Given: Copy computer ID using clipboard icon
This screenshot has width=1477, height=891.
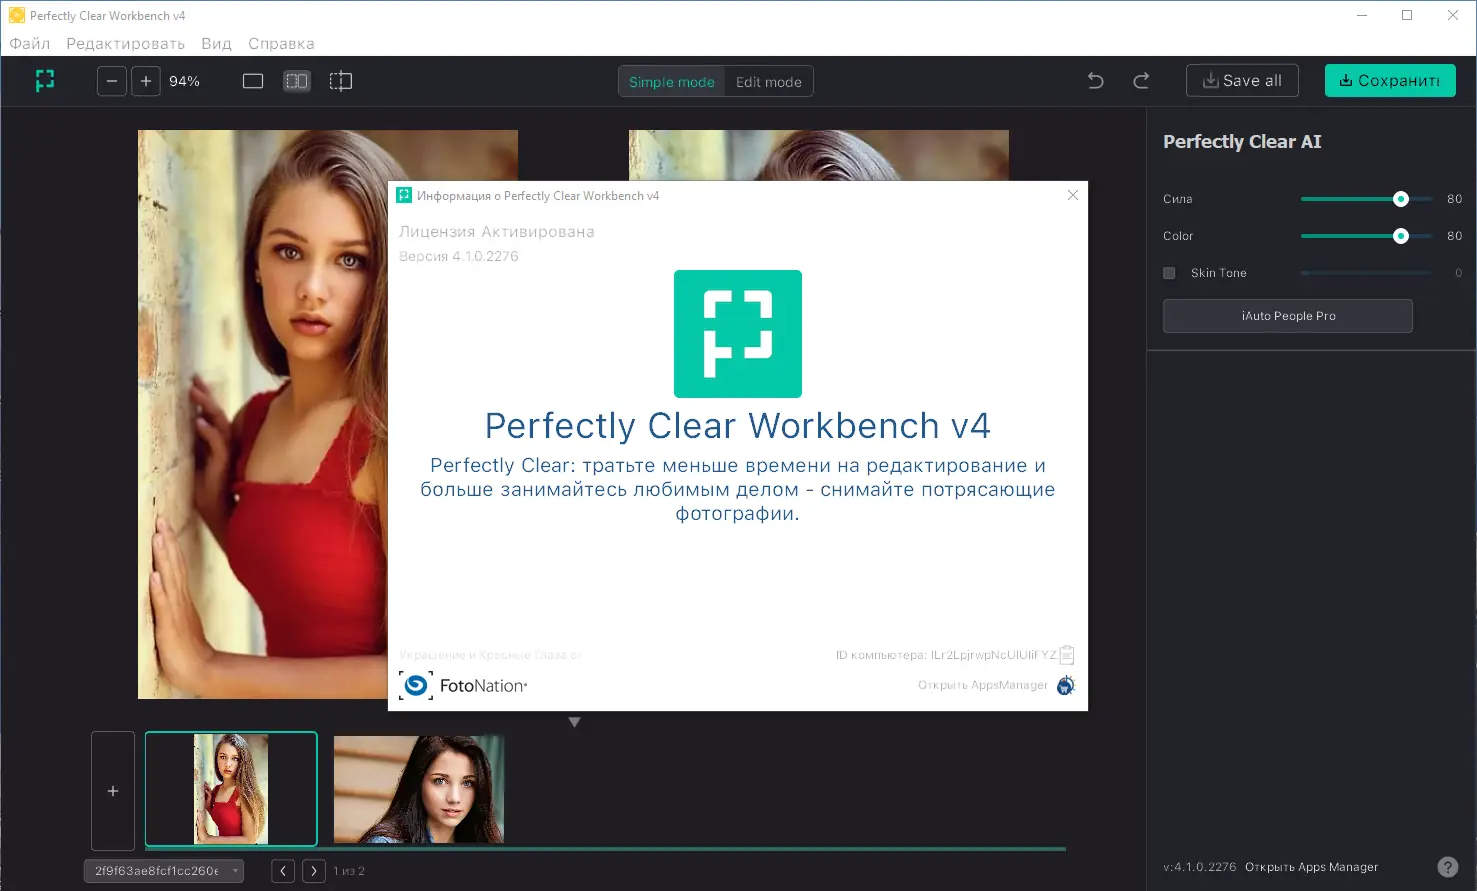Looking at the screenshot, I should tap(1067, 654).
